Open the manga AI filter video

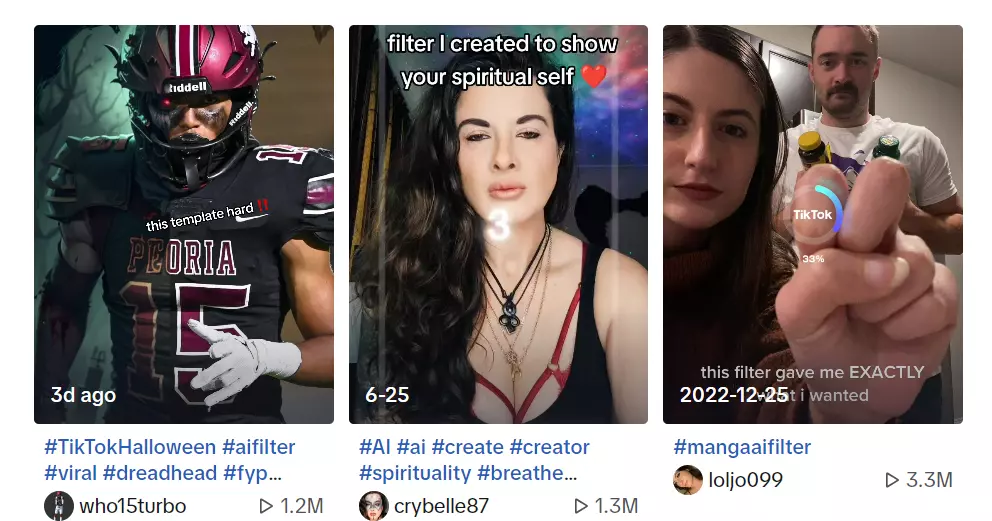813,224
